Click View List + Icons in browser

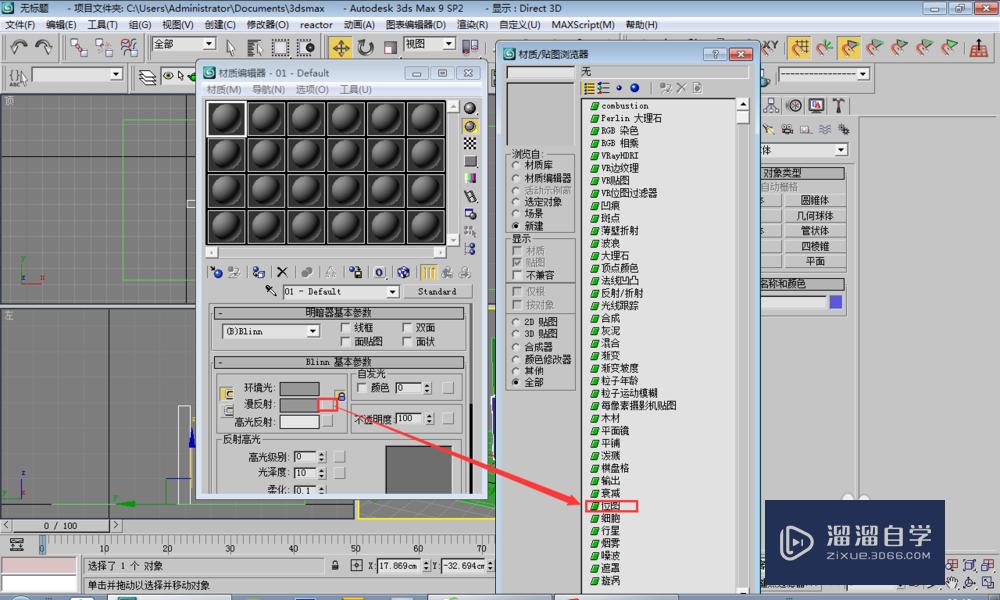[x=604, y=88]
